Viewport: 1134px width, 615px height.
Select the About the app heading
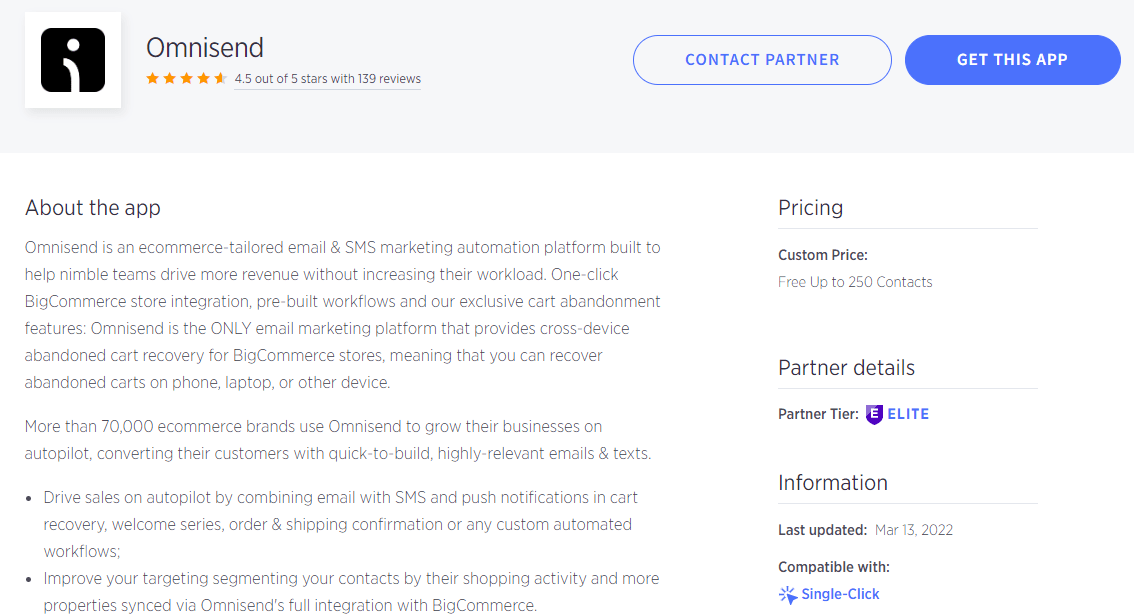93,208
